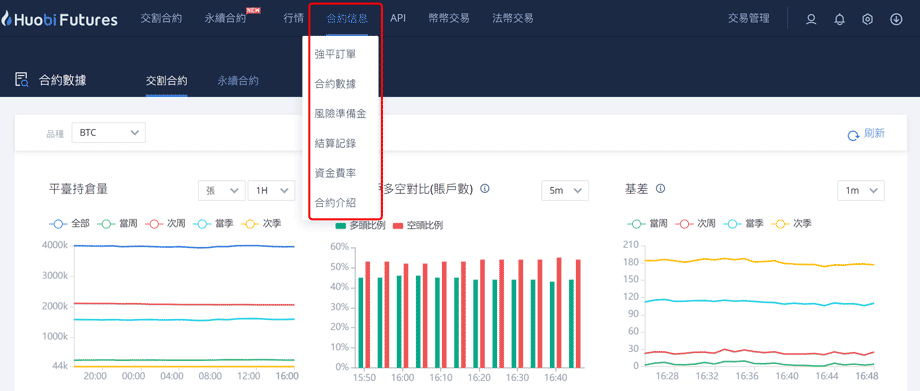Click the Huobi Futures logo
The image size is (920, 391).
click(x=60, y=19)
